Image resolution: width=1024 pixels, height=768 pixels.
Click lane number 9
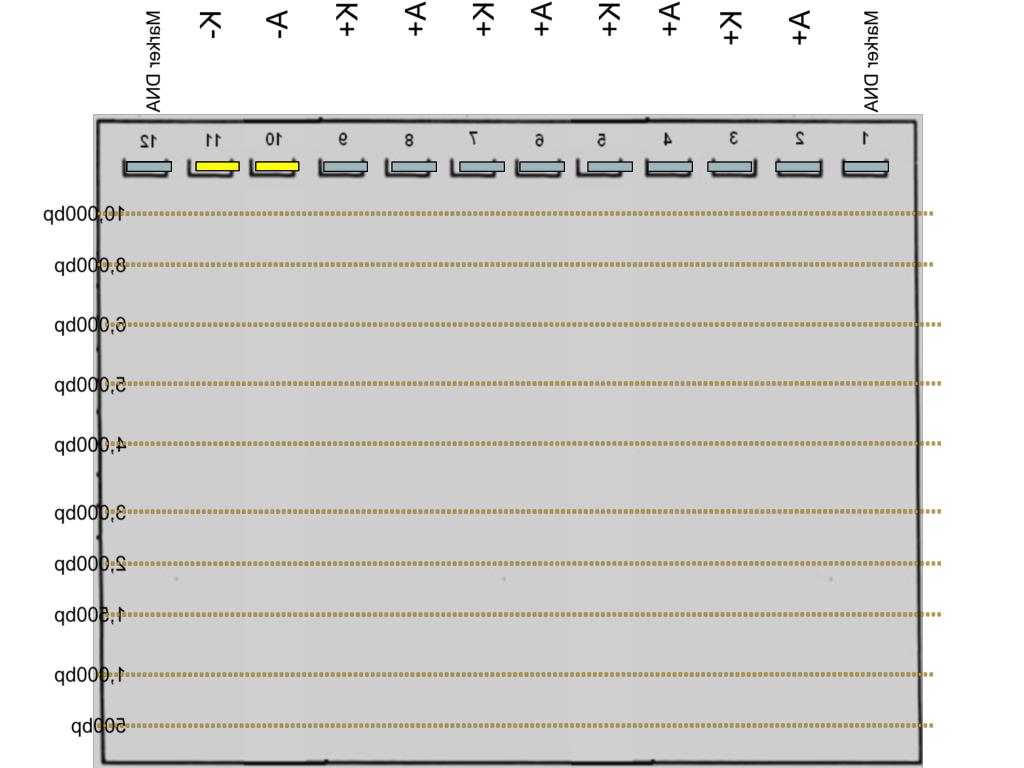(343, 138)
